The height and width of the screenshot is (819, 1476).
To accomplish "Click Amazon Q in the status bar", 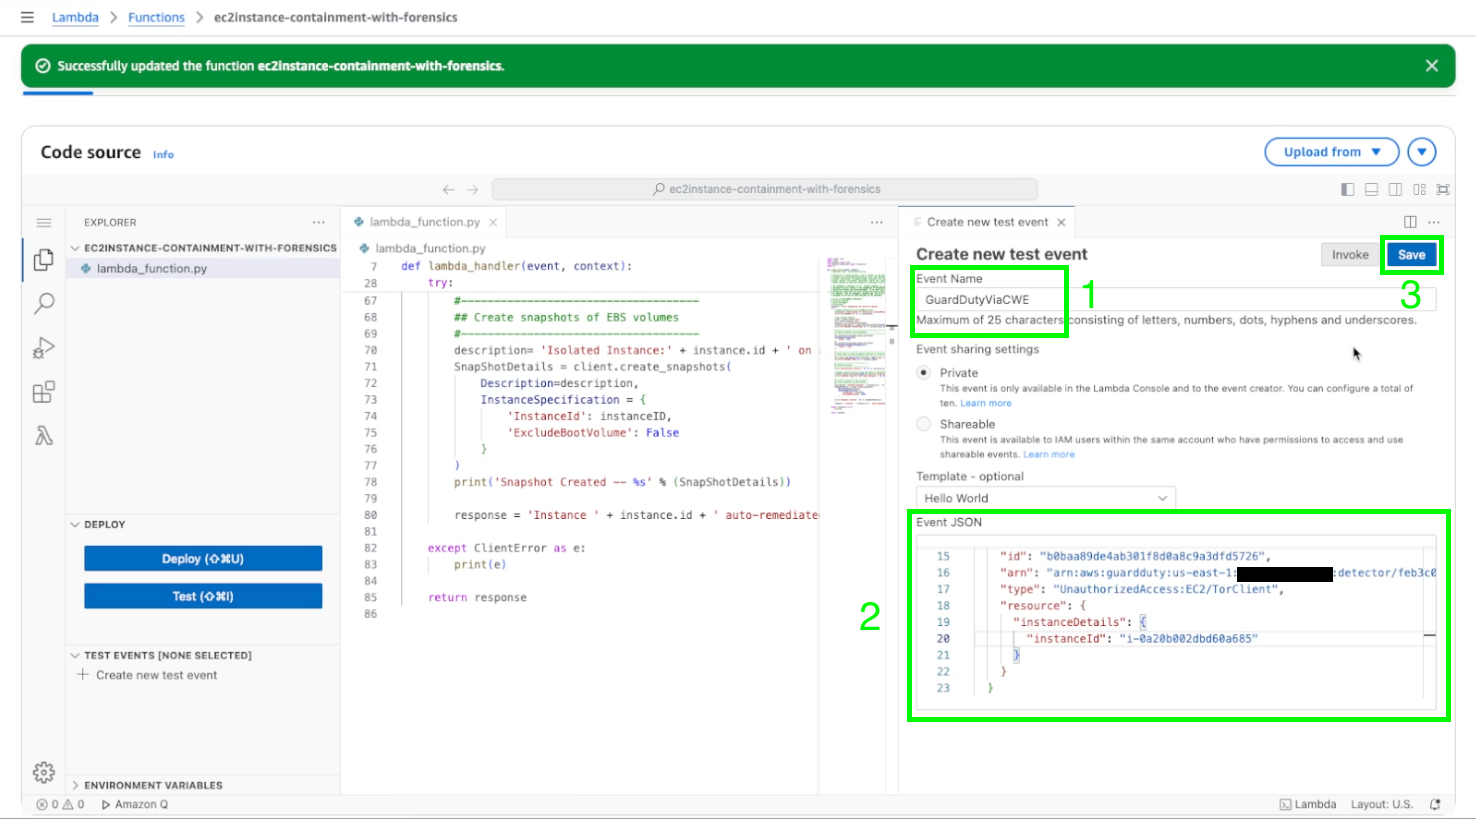I will pyautogui.click(x=135, y=804).
